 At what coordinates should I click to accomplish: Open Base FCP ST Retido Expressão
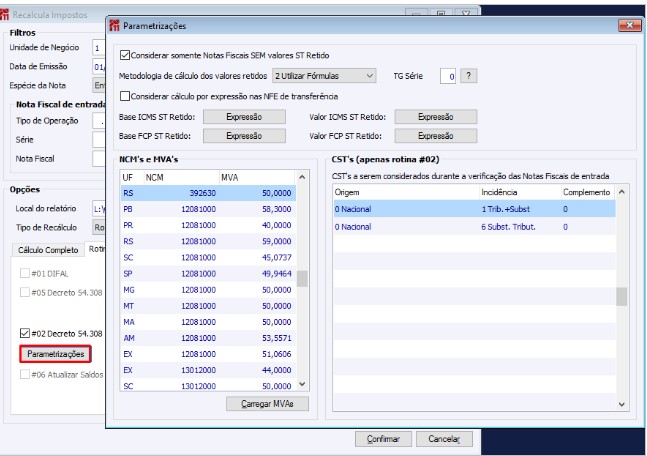click(x=244, y=136)
